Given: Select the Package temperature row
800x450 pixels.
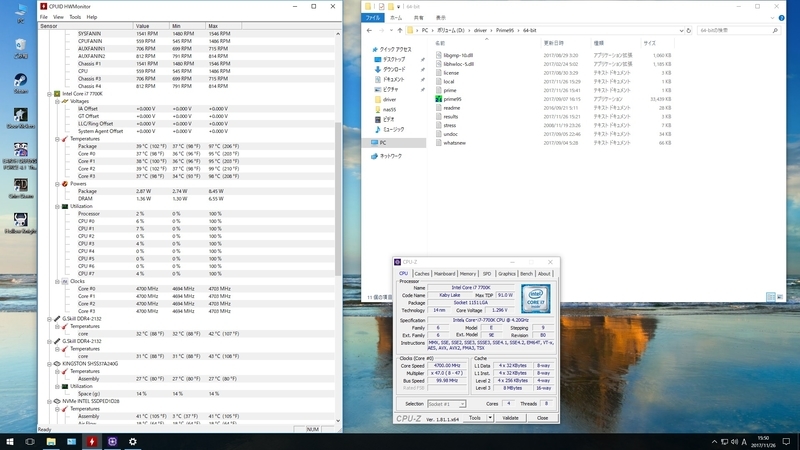Looking at the screenshot, I should [x=187, y=146].
